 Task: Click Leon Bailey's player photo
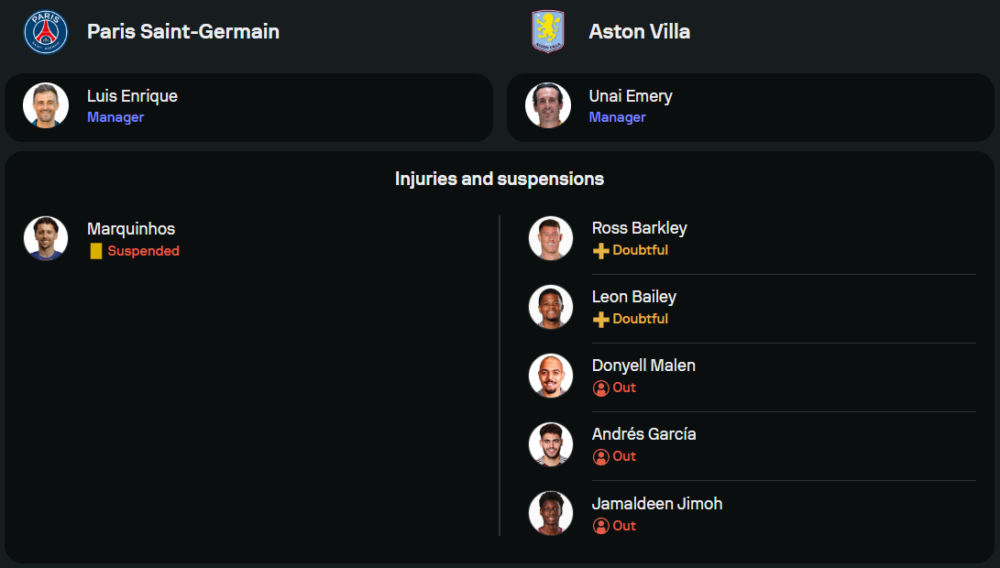(551, 307)
